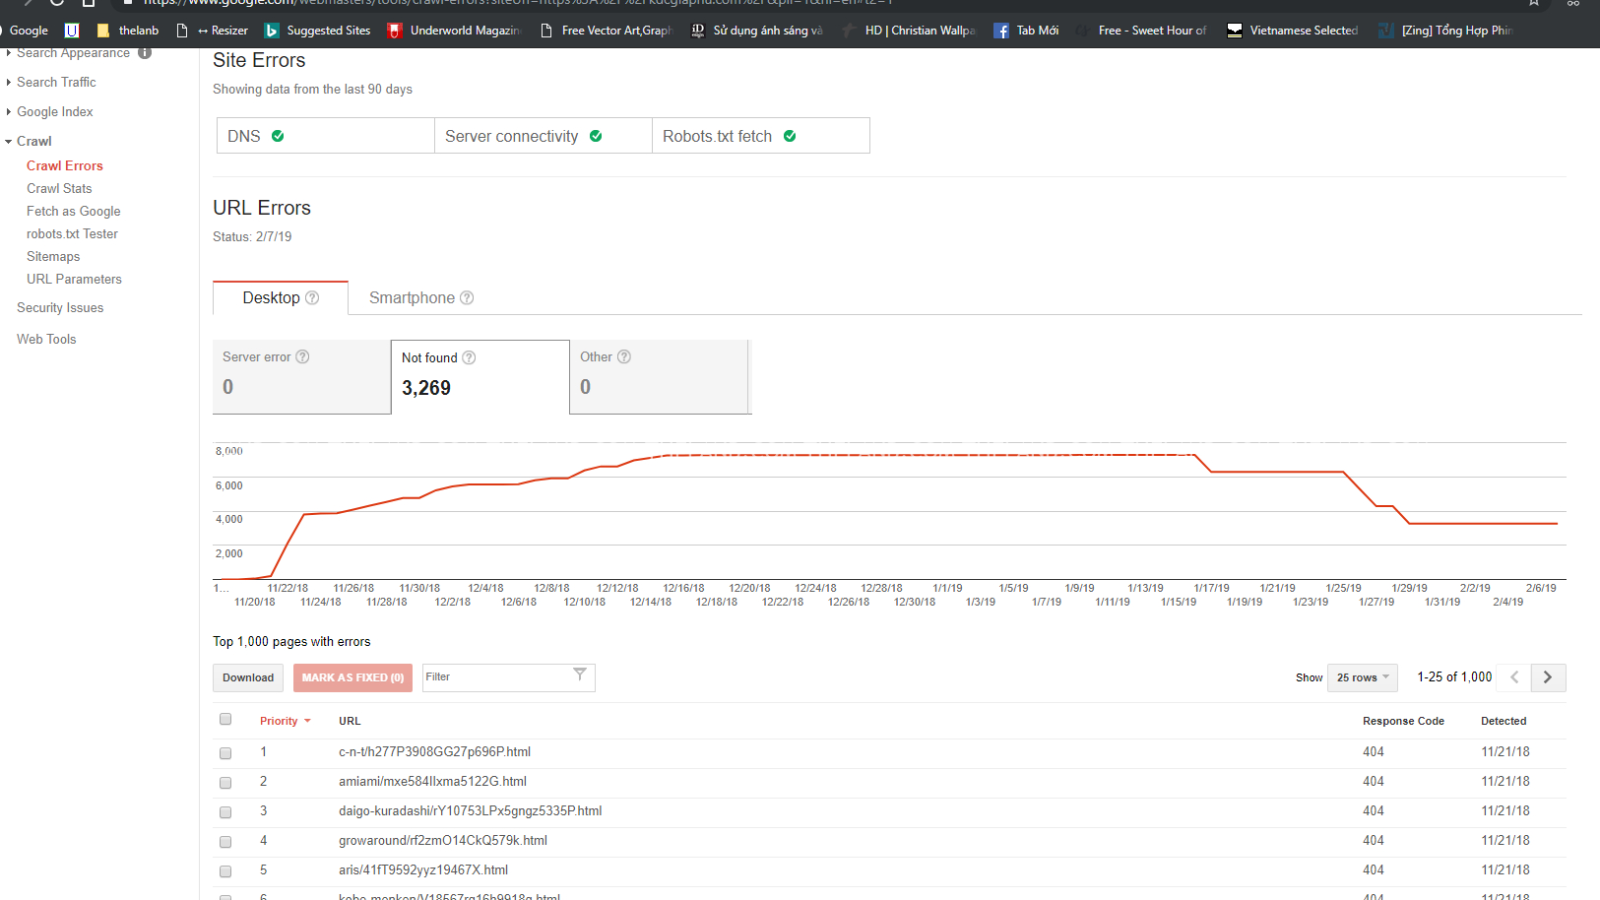Open the Facebook Tab Mới bookmark

click(x=1026, y=30)
